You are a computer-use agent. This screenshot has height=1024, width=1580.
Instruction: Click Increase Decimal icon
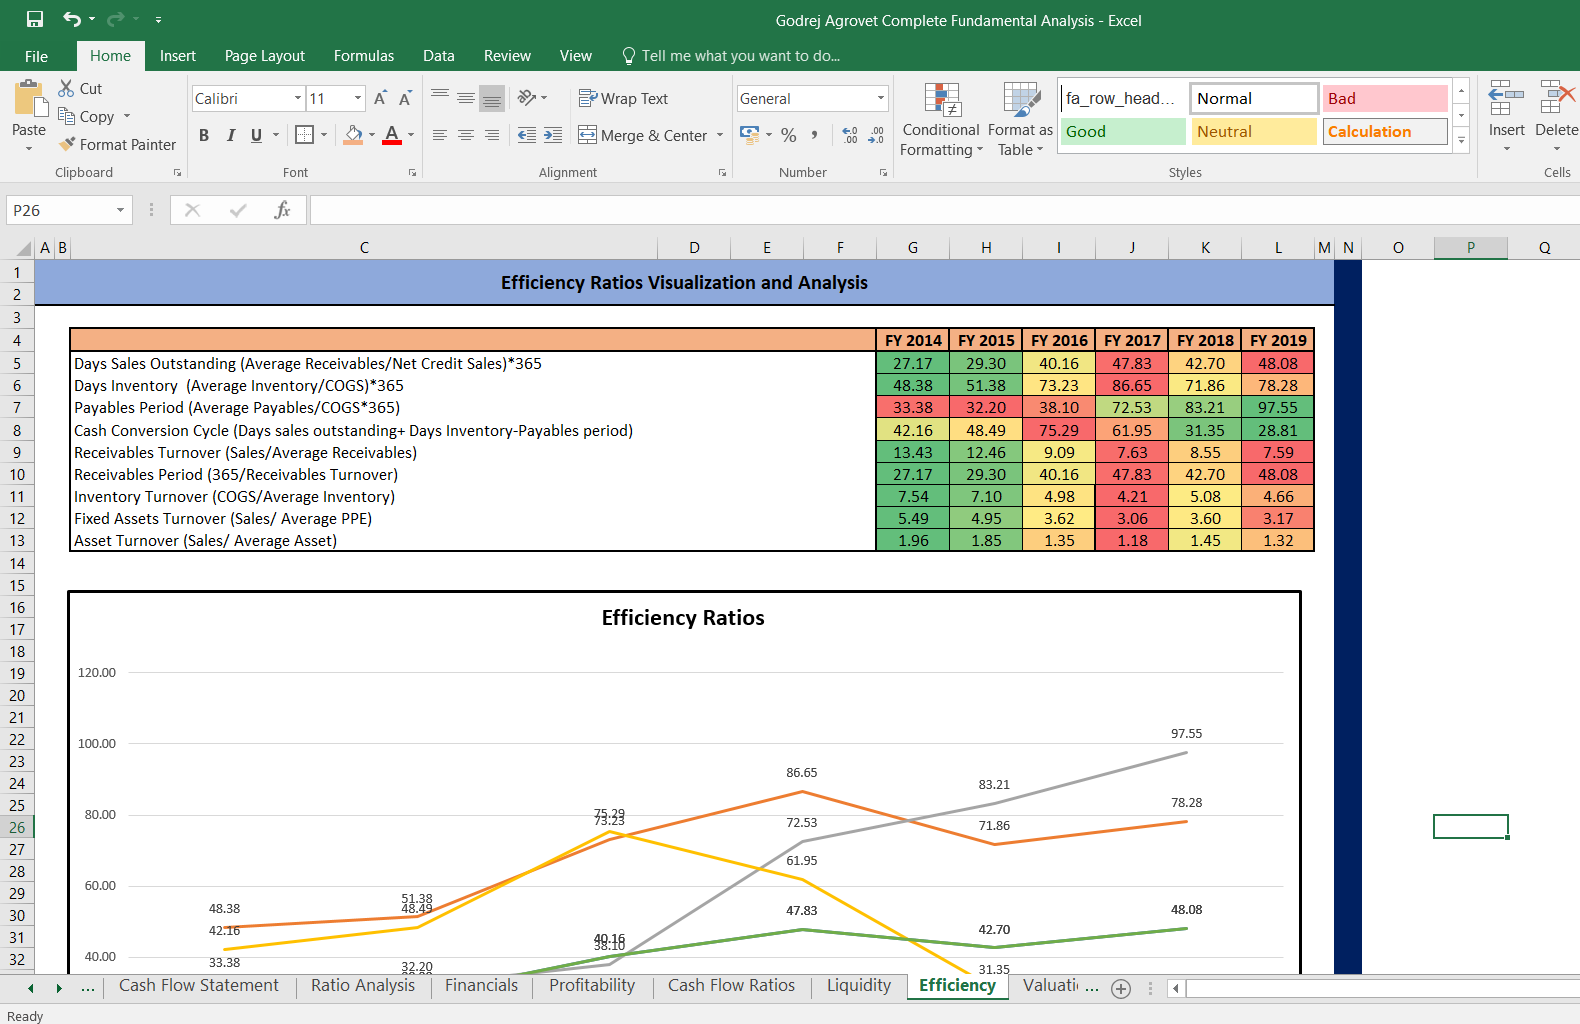pyautogui.click(x=850, y=135)
